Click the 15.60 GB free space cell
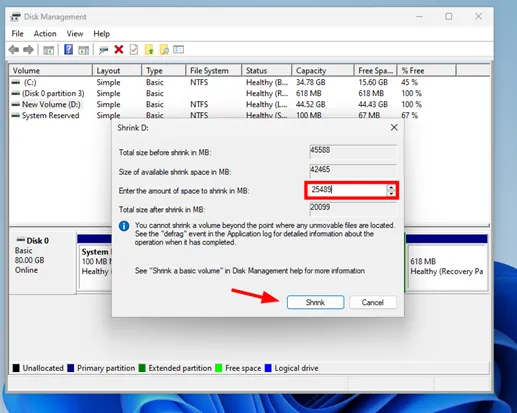The height and width of the screenshot is (413, 517). click(373, 82)
